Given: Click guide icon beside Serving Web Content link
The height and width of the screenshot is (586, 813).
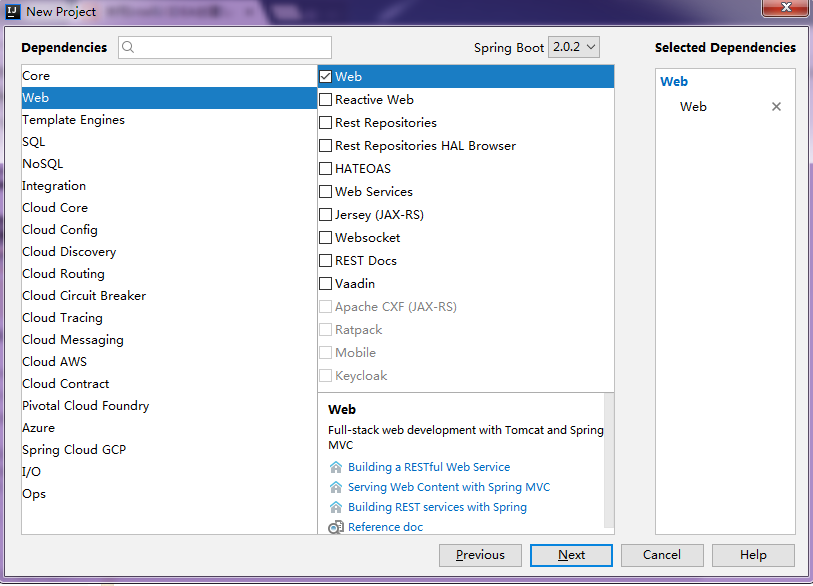Looking at the screenshot, I should (x=336, y=487).
